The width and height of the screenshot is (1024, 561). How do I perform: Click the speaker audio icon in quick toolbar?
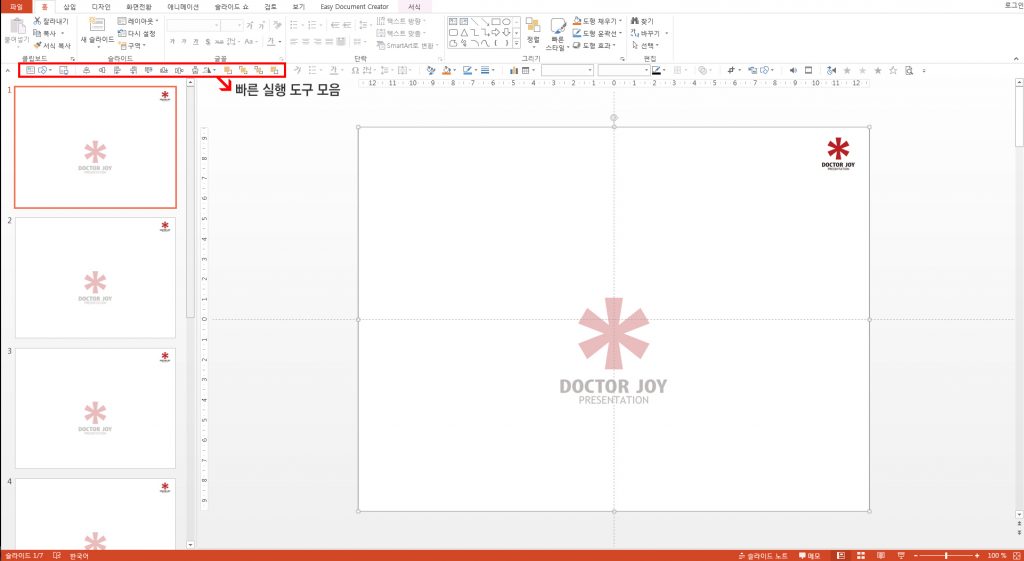tap(793, 70)
